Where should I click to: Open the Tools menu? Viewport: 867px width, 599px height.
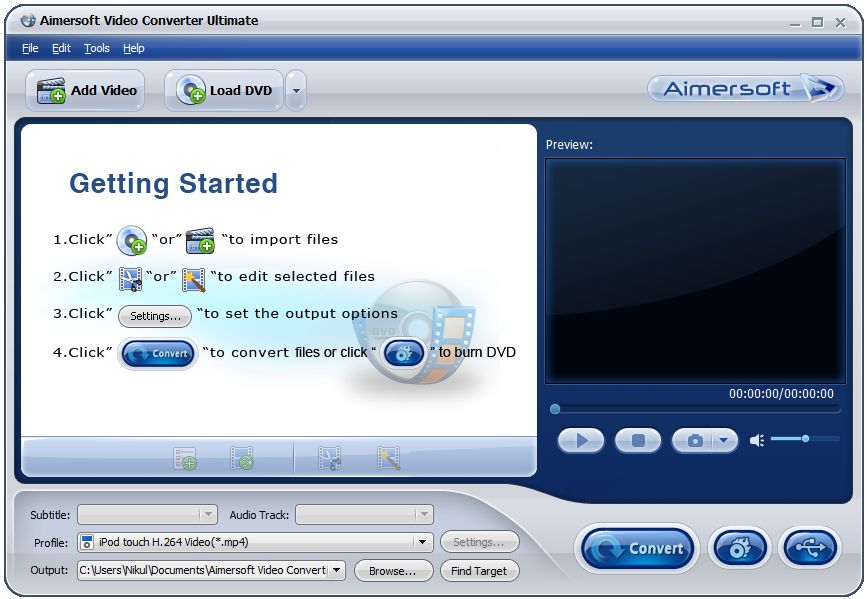coord(96,47)
